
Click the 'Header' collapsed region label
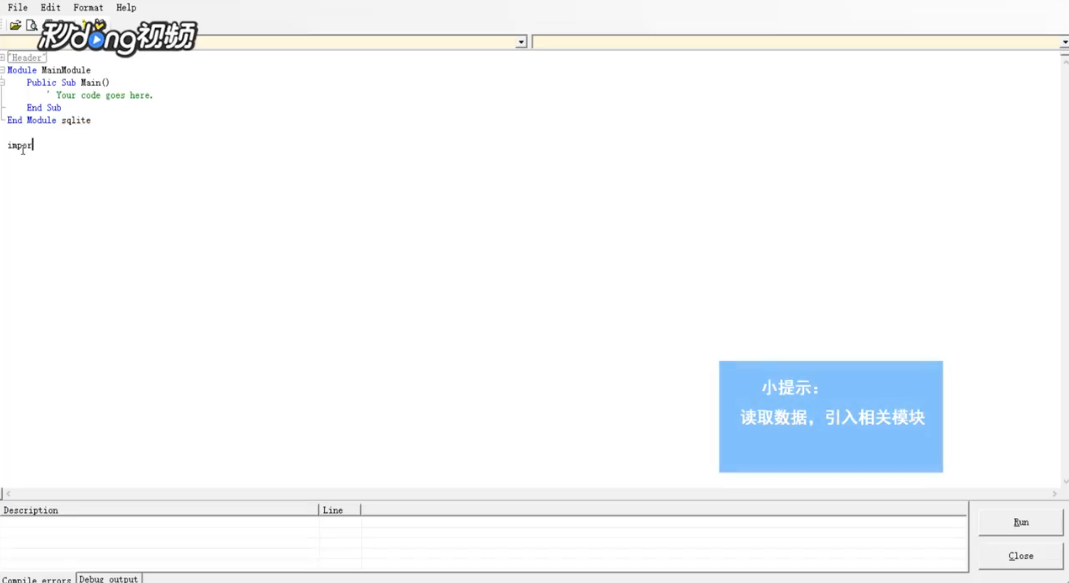coord(27,58)
